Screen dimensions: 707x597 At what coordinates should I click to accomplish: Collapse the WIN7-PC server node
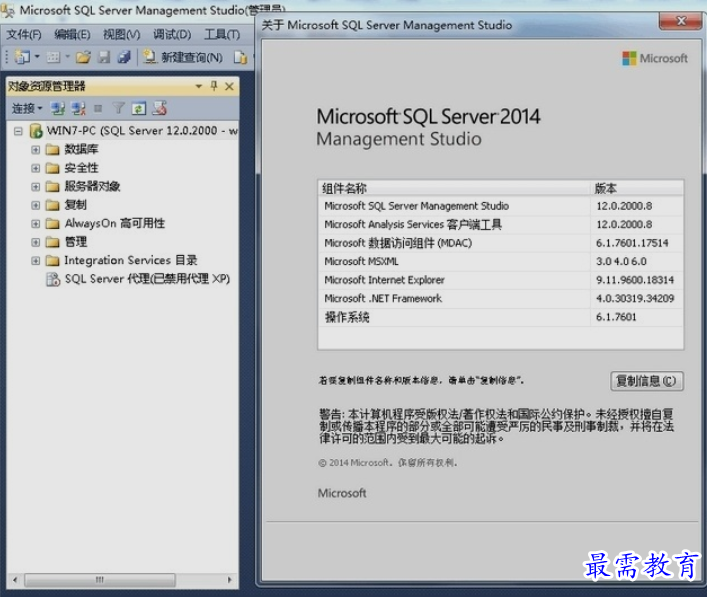click(18, 131)
